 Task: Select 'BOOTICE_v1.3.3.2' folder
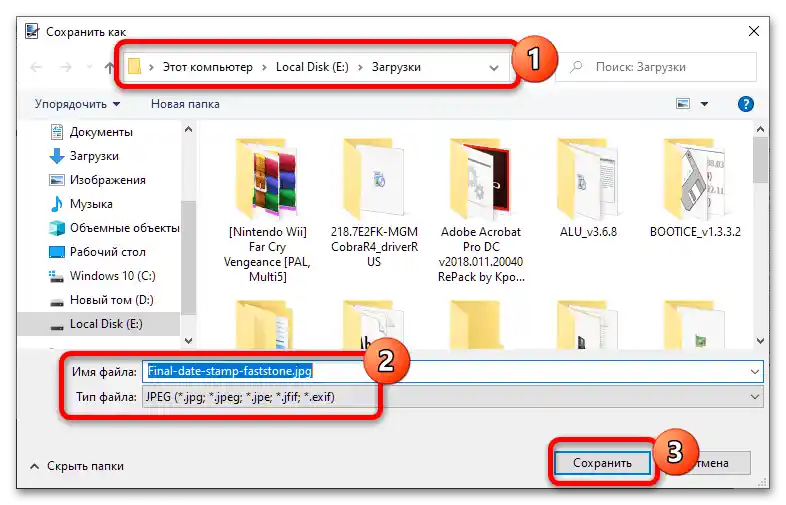coord(695,189)
